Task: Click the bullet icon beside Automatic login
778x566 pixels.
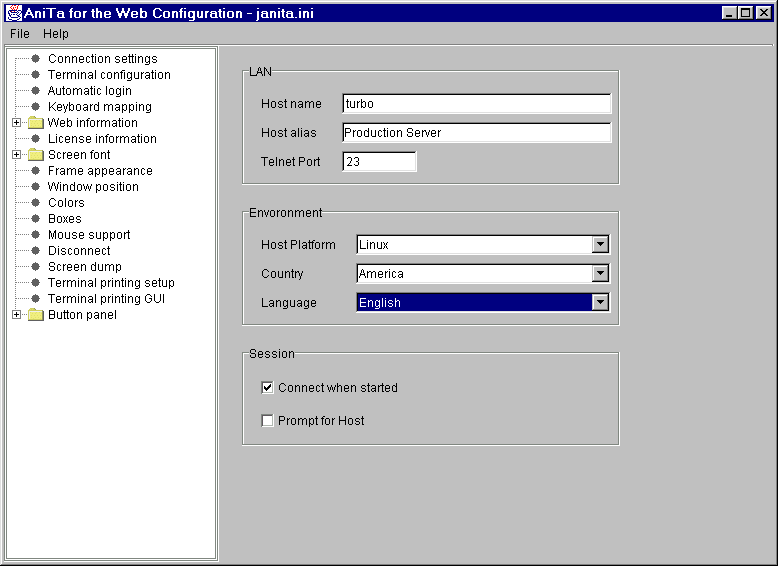Action: (x=36, y=91)
